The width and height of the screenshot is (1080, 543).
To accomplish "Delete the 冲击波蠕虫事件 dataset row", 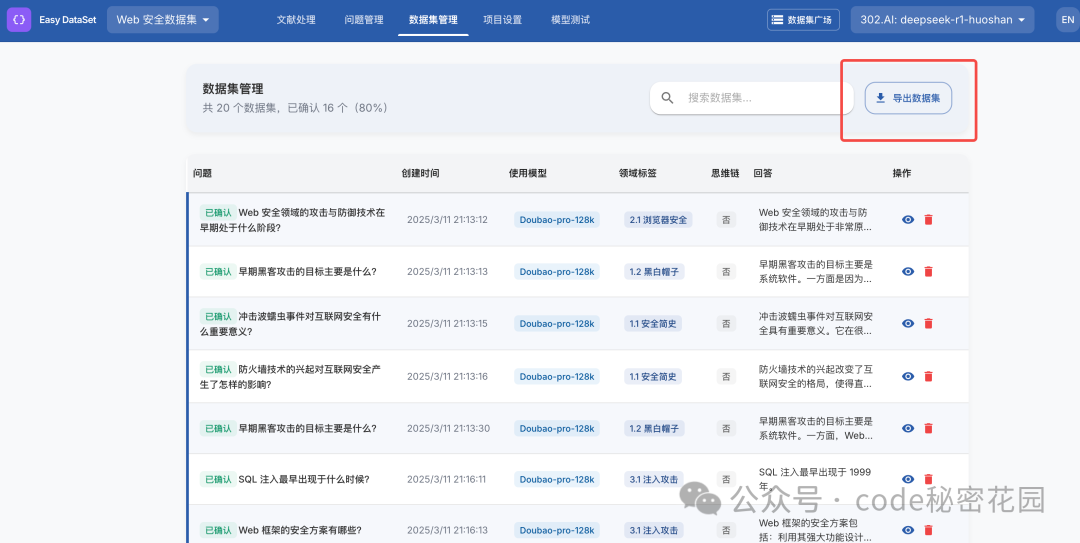I will (928, 323).
